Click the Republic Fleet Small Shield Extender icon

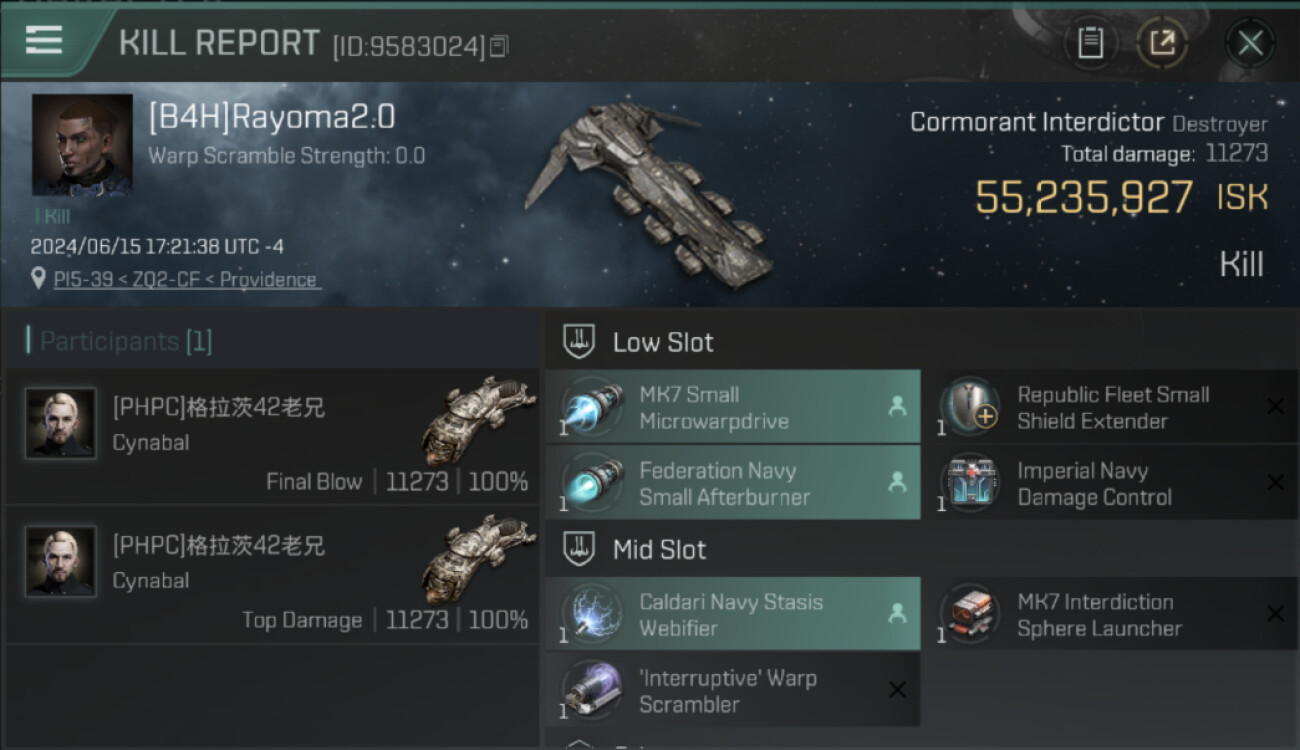pos(970,407)
